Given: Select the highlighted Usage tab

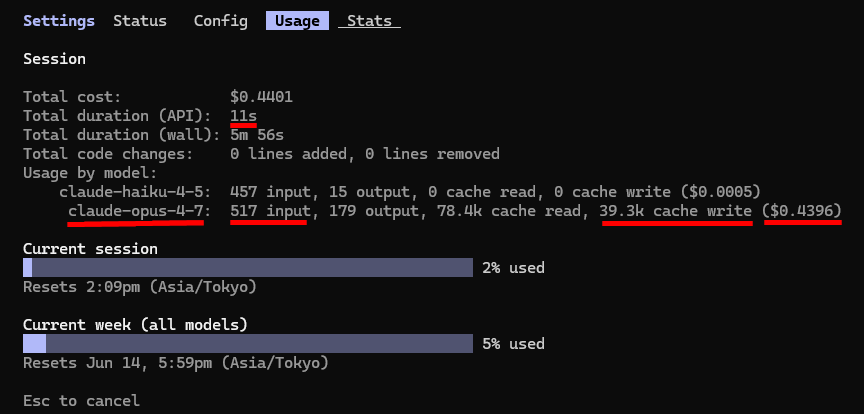Looking at the screenshot, I should 298,21.
